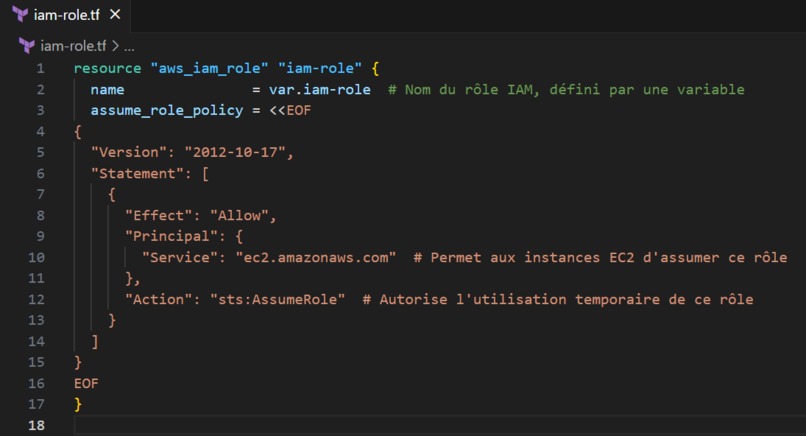Click 'var.iam-role' on line 2
The image size is (806, 436).
320,89
